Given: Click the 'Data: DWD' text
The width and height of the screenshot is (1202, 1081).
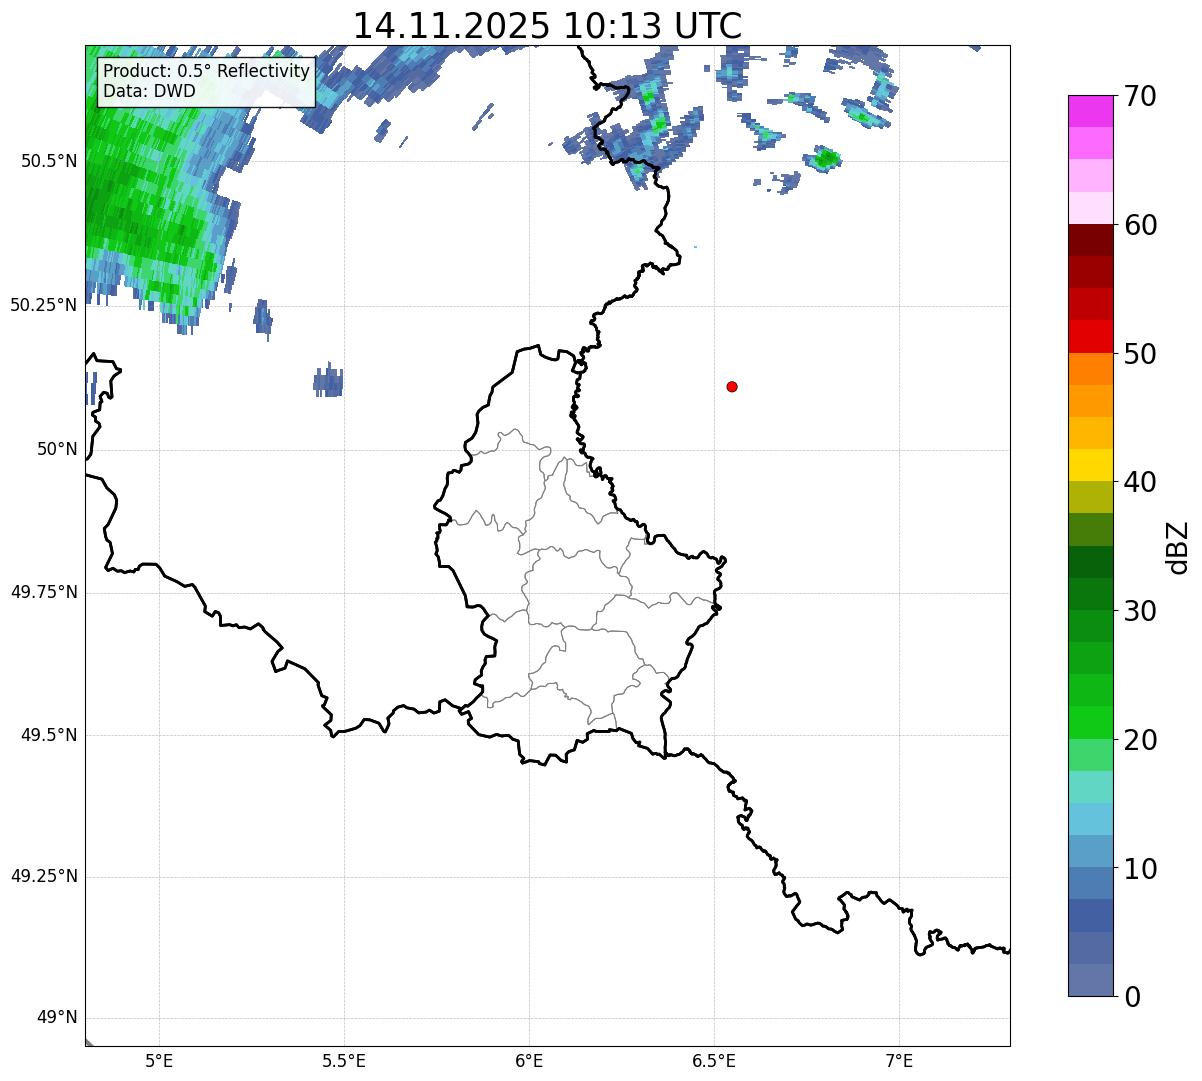Looking at the screenshot, I should click(149, 91).
